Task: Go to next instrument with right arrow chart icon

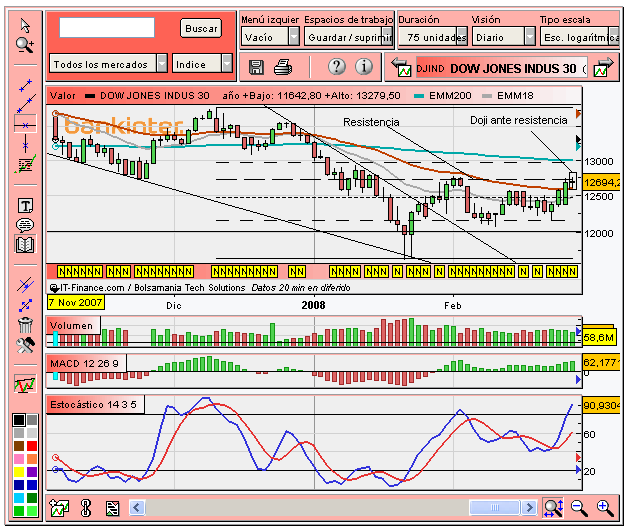Action: [x=604, y=67]
